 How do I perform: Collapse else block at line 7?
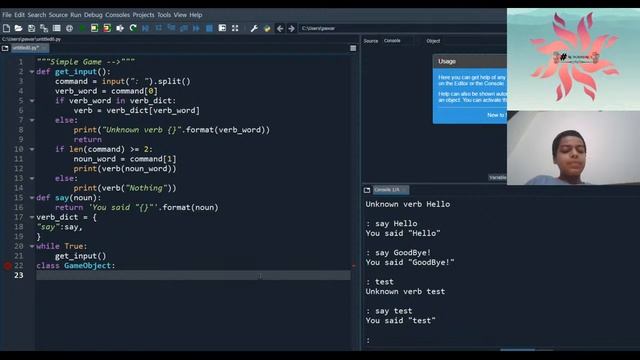(x=32, y=120)
